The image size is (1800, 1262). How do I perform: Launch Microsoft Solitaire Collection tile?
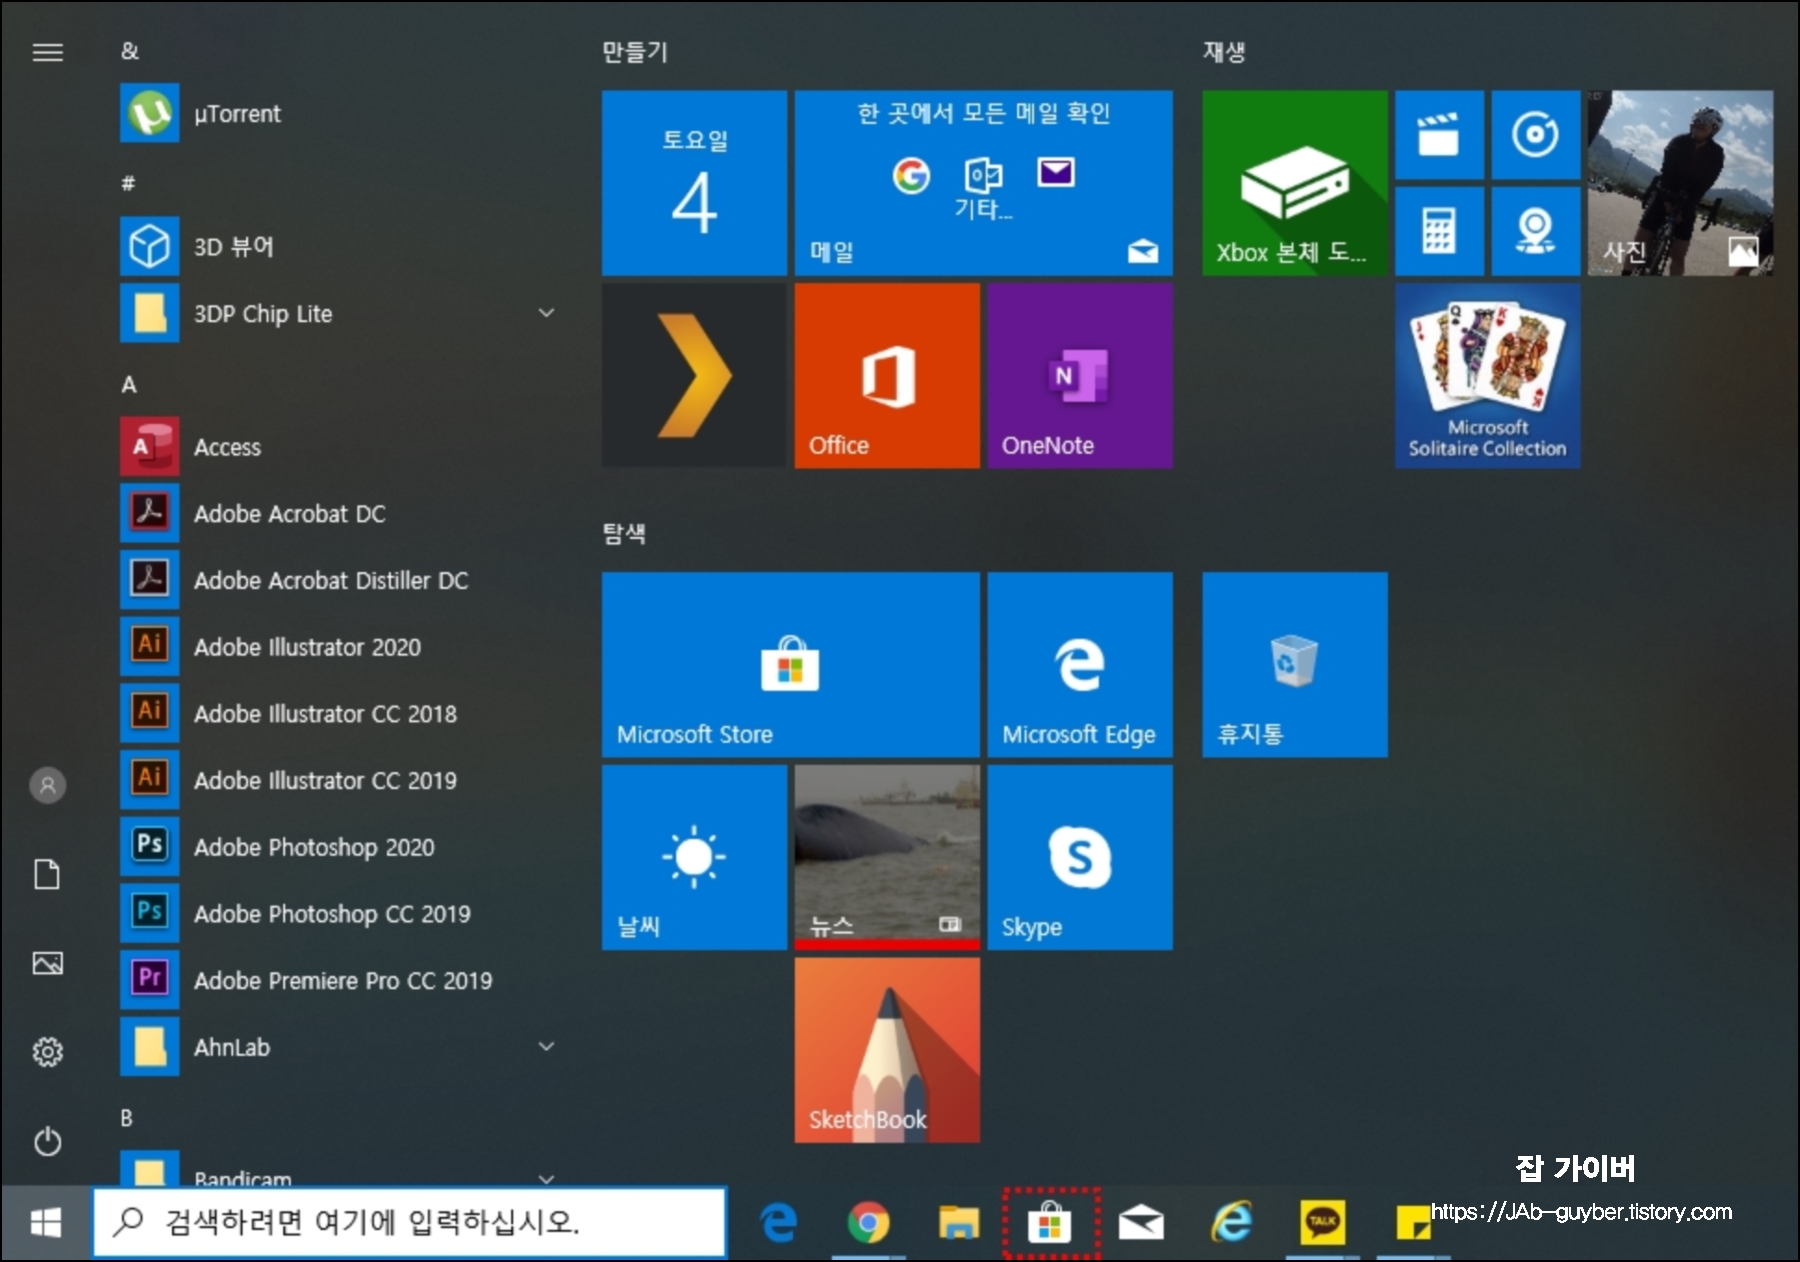tap(1488, 375)
